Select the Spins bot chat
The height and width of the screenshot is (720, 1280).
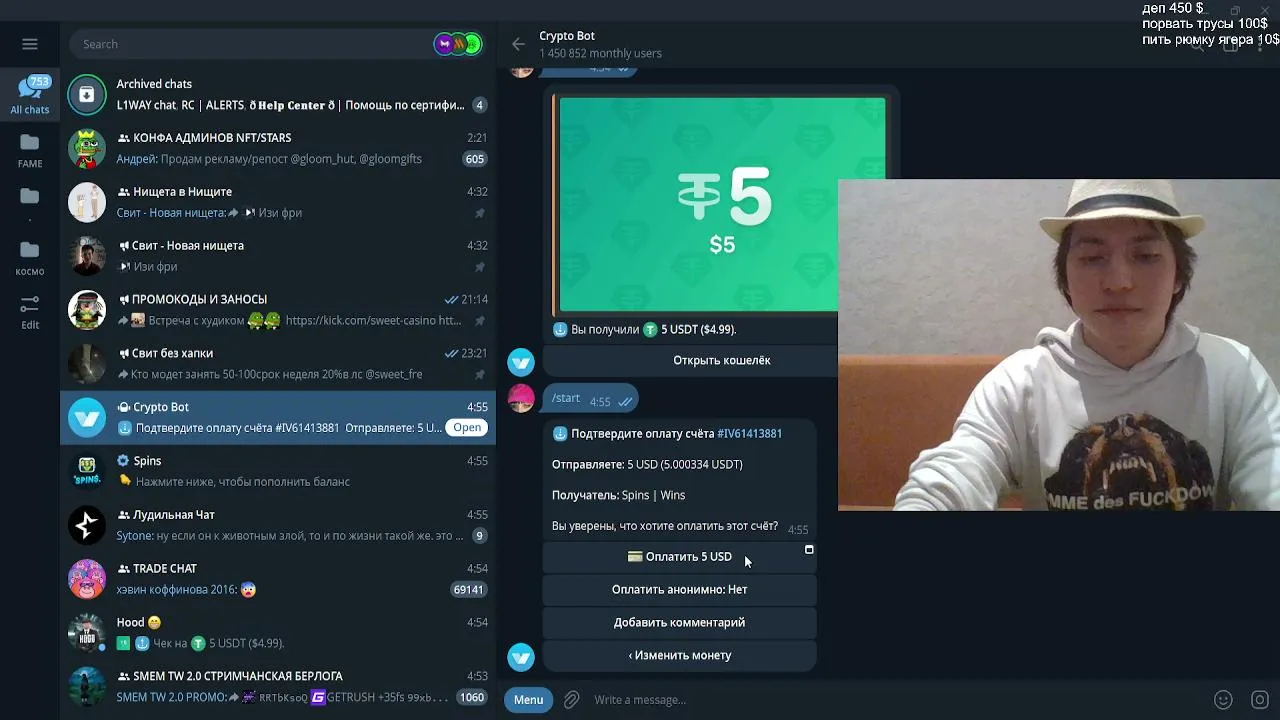click(x=278, y=471)
